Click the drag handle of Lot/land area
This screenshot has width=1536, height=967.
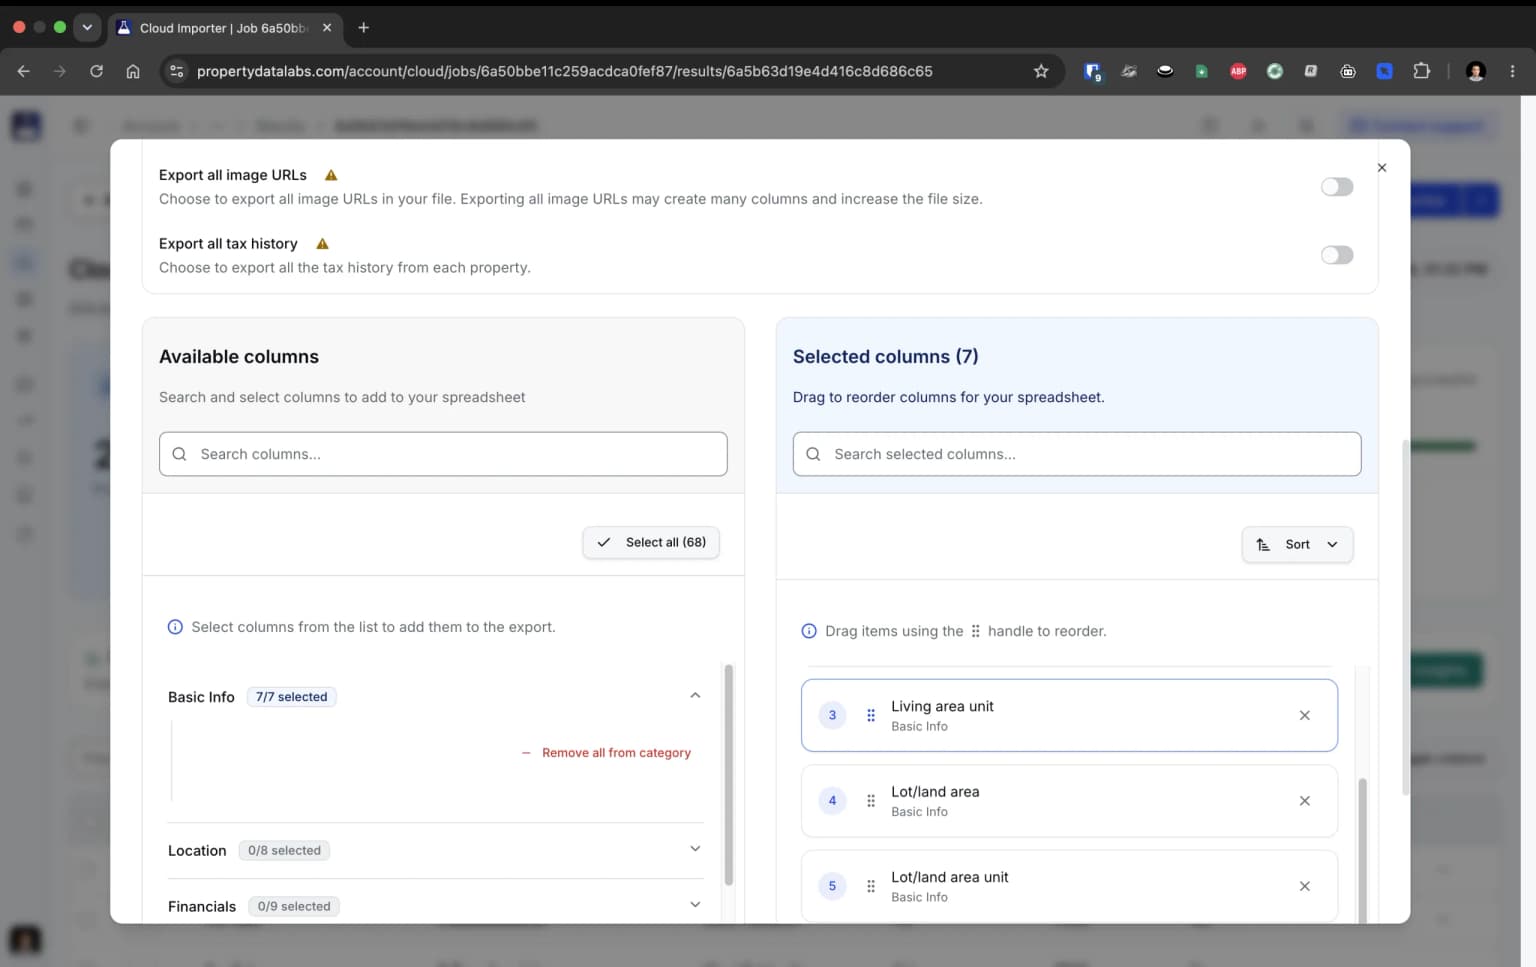tap(871, 801)
